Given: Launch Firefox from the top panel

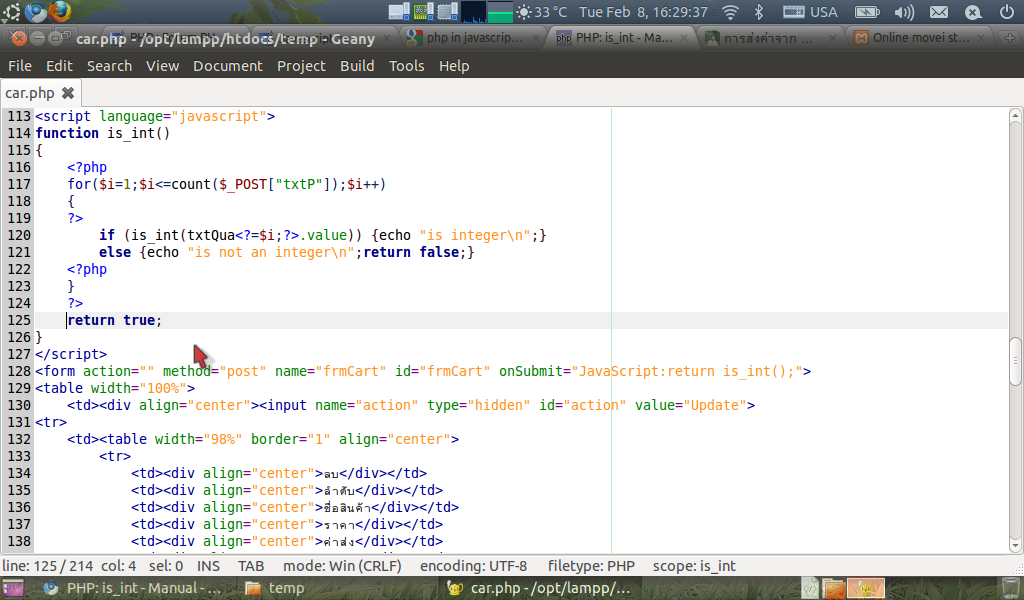Looking at the screenshot, I should tap(60, 11).
